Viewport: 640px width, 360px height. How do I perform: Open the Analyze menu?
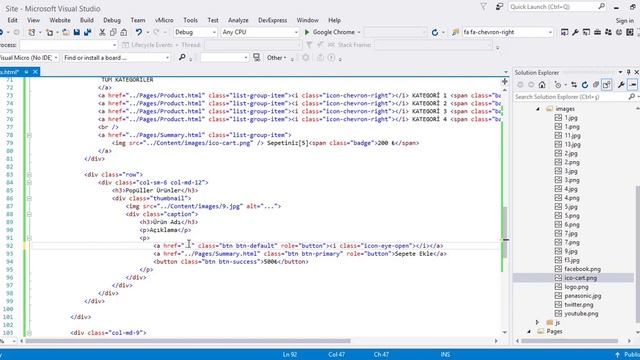tap(238, 20)
